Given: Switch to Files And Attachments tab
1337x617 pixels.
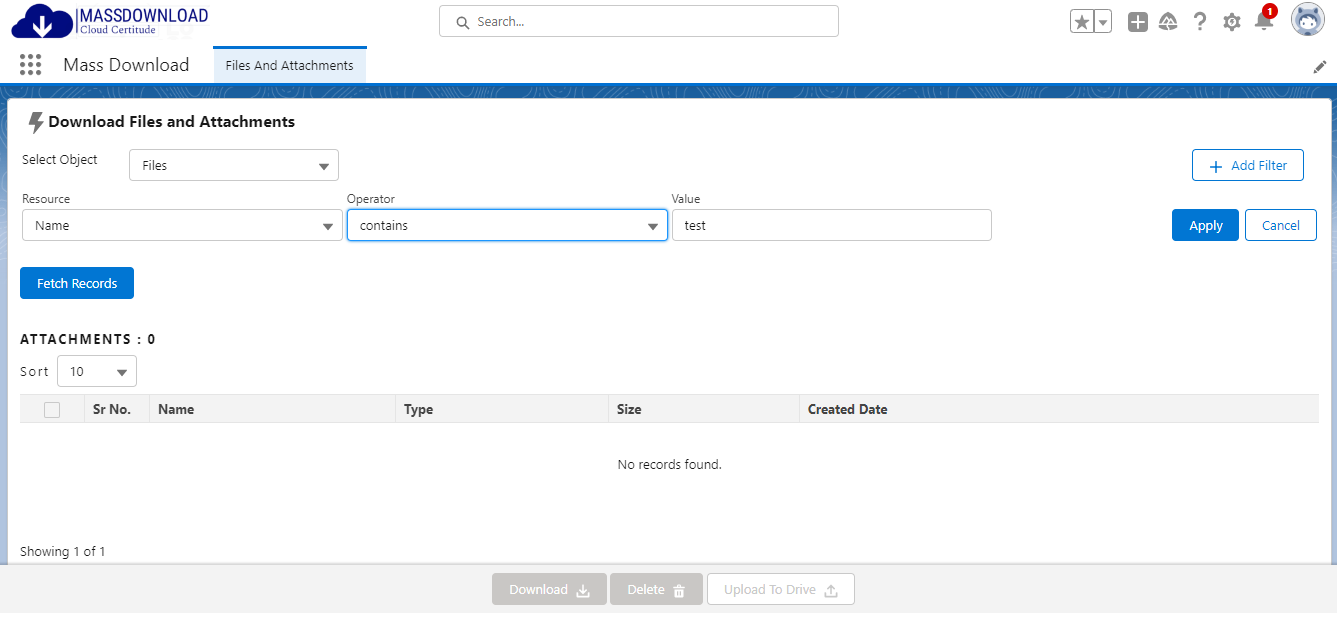Looking at the screenshot, I should coord(289,65).
